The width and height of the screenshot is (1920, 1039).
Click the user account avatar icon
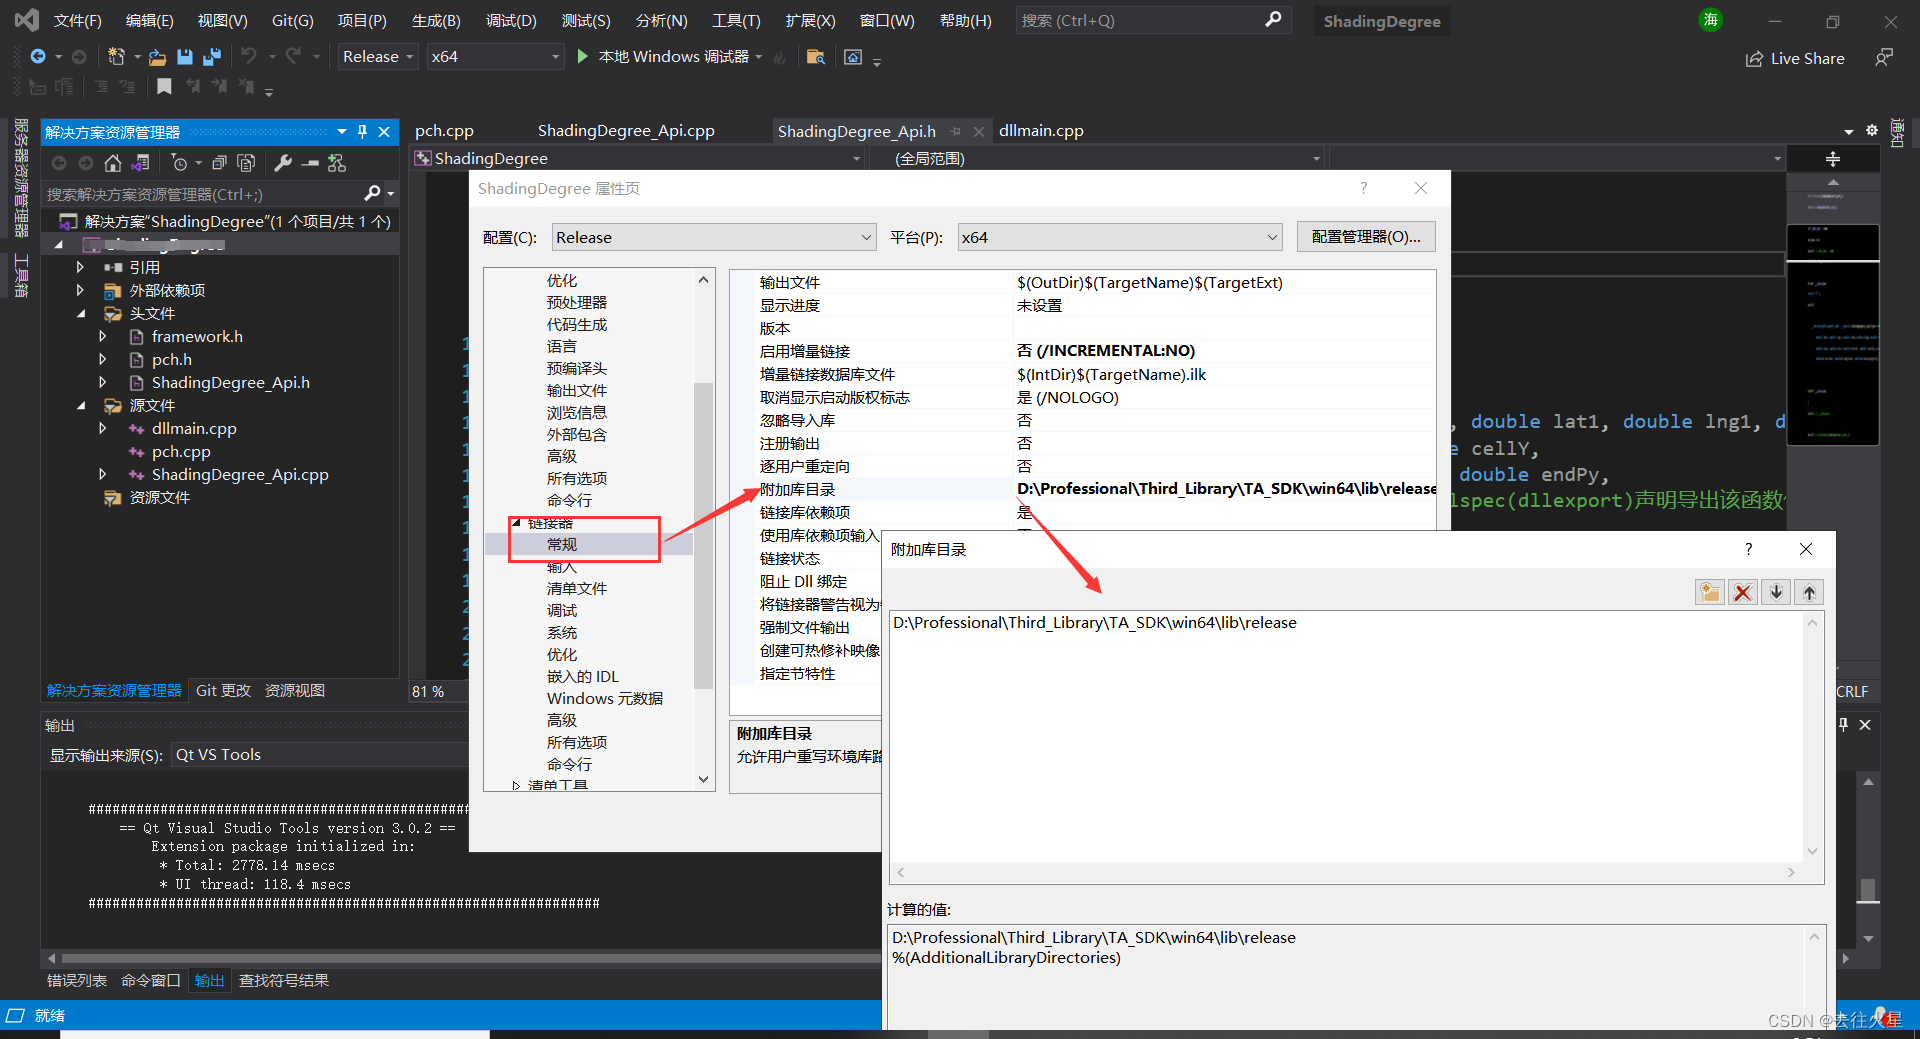tap(1711, 20)
